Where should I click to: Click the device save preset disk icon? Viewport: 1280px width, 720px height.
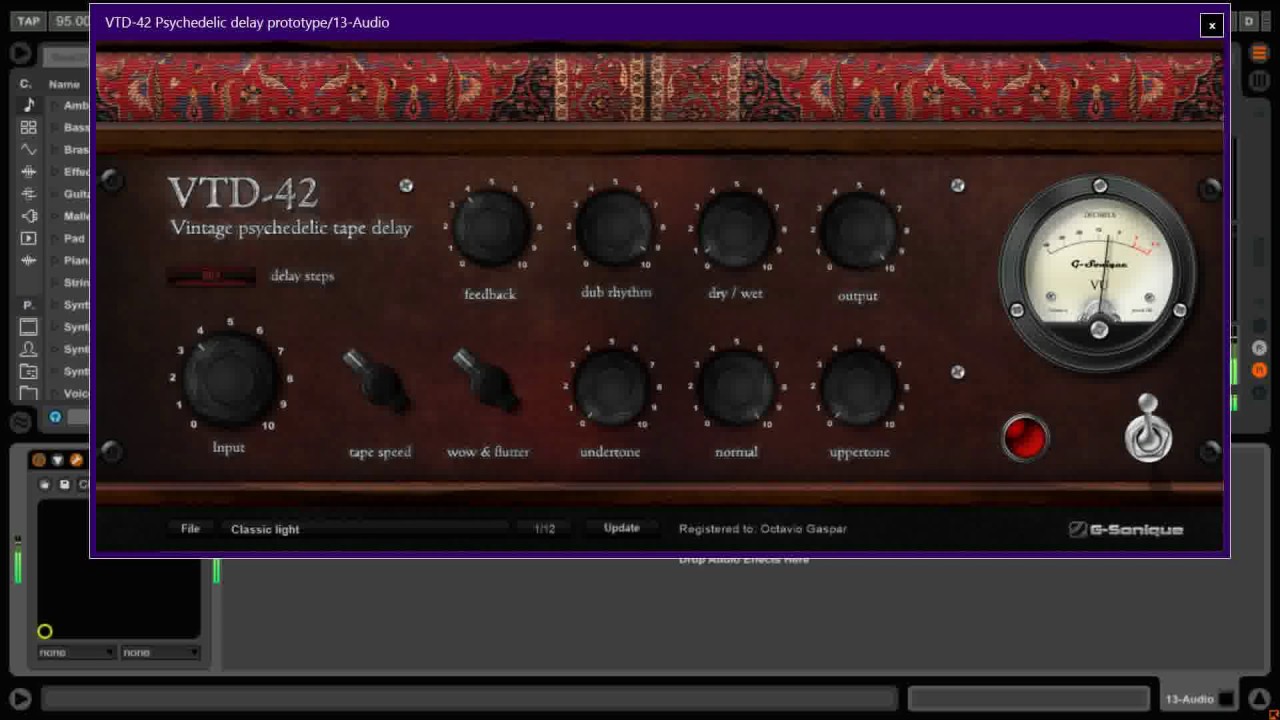(x=65, y=485)
